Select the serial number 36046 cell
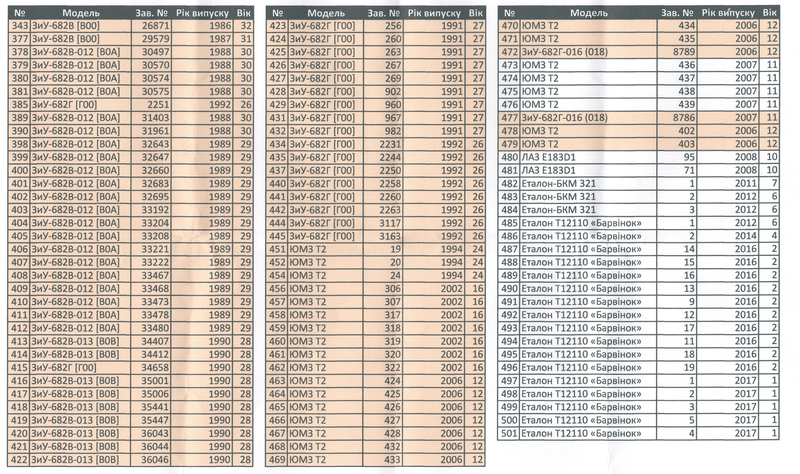This screenshot has width=800, height=474. tap(152, 460)
